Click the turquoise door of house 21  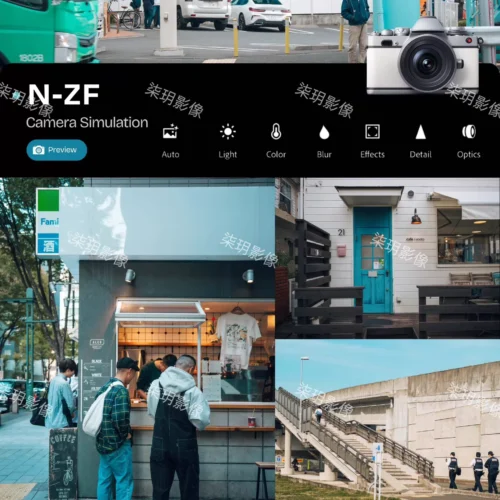[x=373, y=260]
